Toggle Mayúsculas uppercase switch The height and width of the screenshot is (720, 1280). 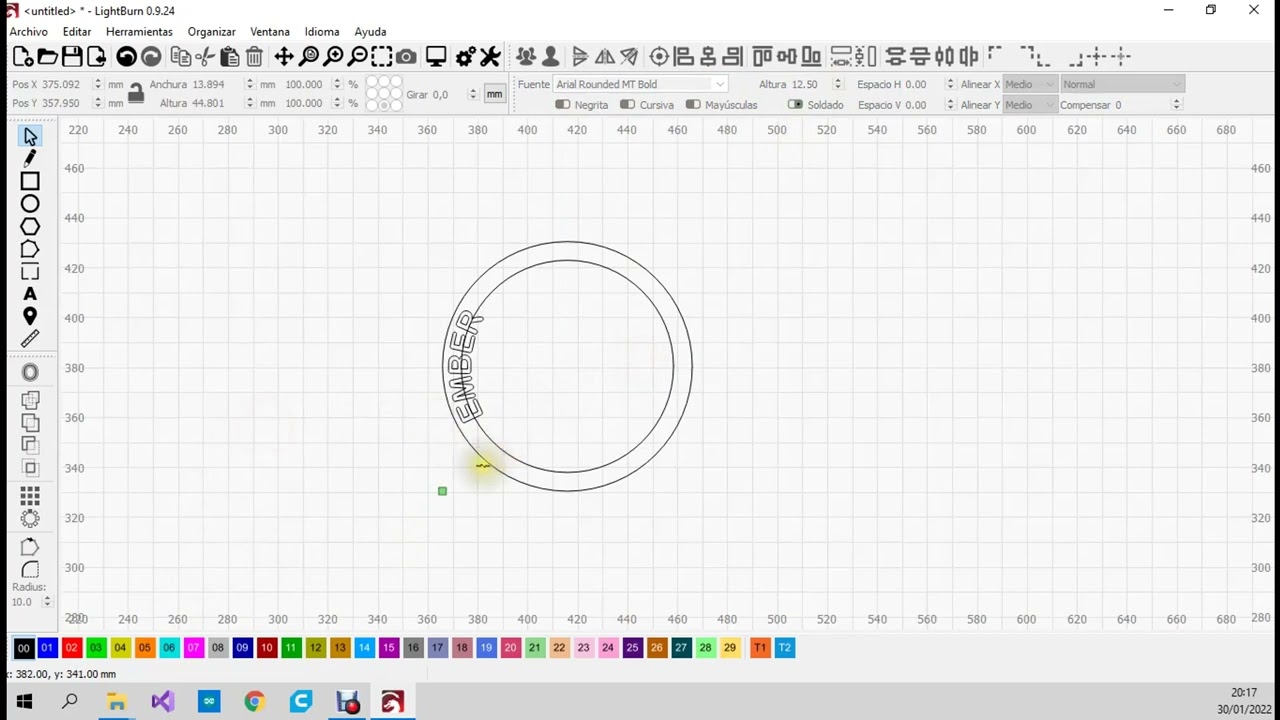coord(693,104)
